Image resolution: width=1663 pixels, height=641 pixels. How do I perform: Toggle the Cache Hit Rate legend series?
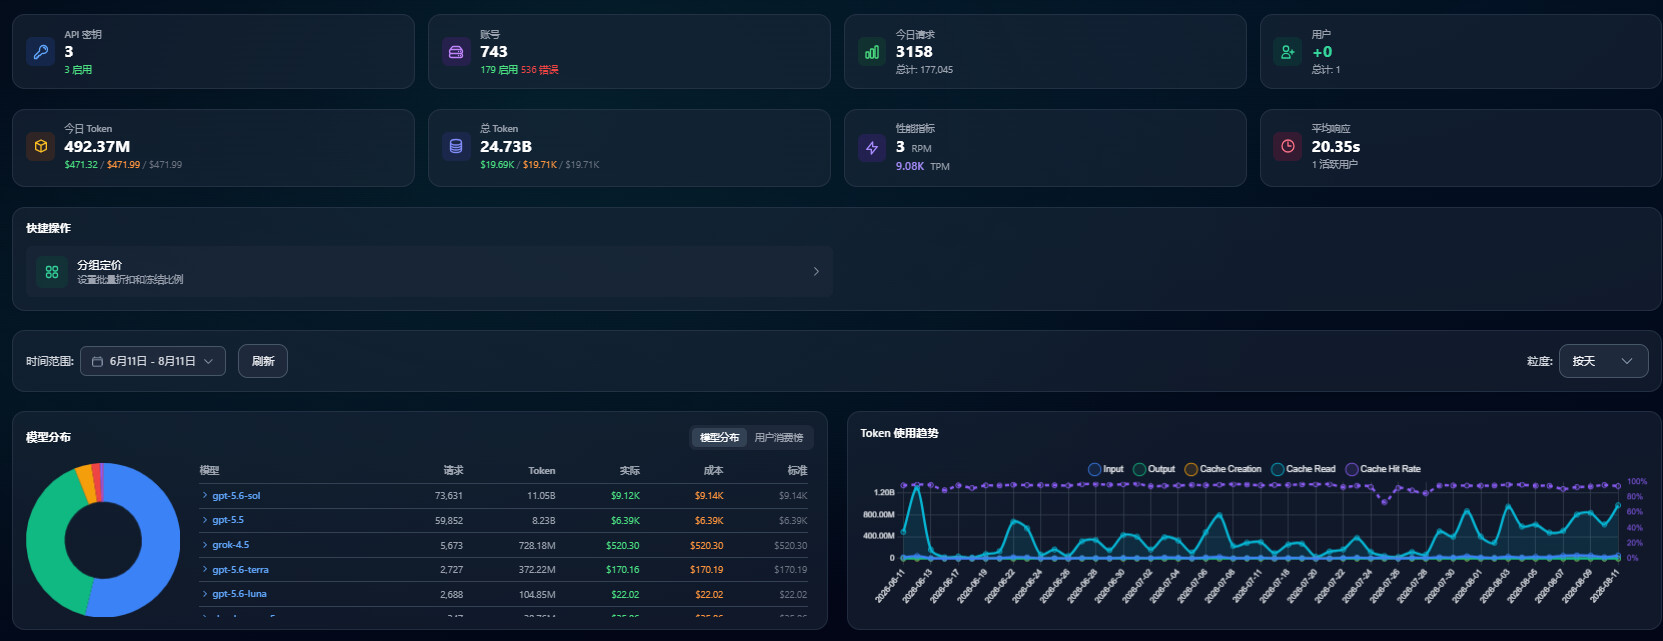[x=1383, y=469]
